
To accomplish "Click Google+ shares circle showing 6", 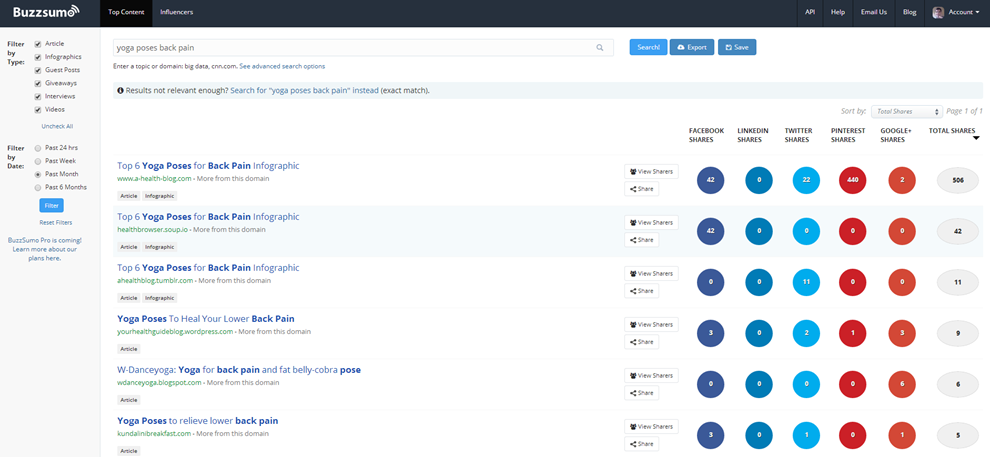I will [x=902, y=384].
